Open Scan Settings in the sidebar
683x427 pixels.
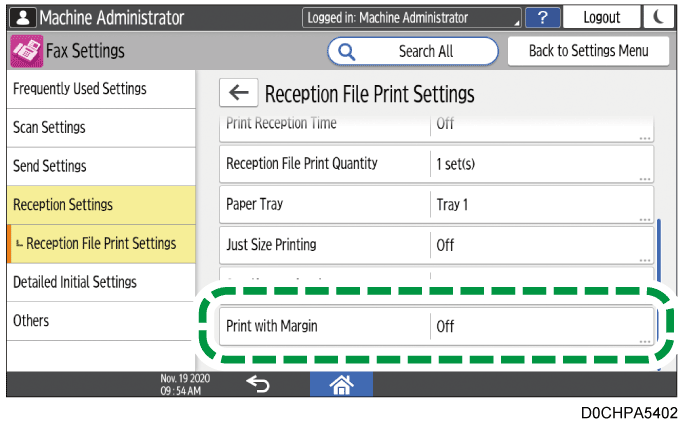click(x=98, y=128)
